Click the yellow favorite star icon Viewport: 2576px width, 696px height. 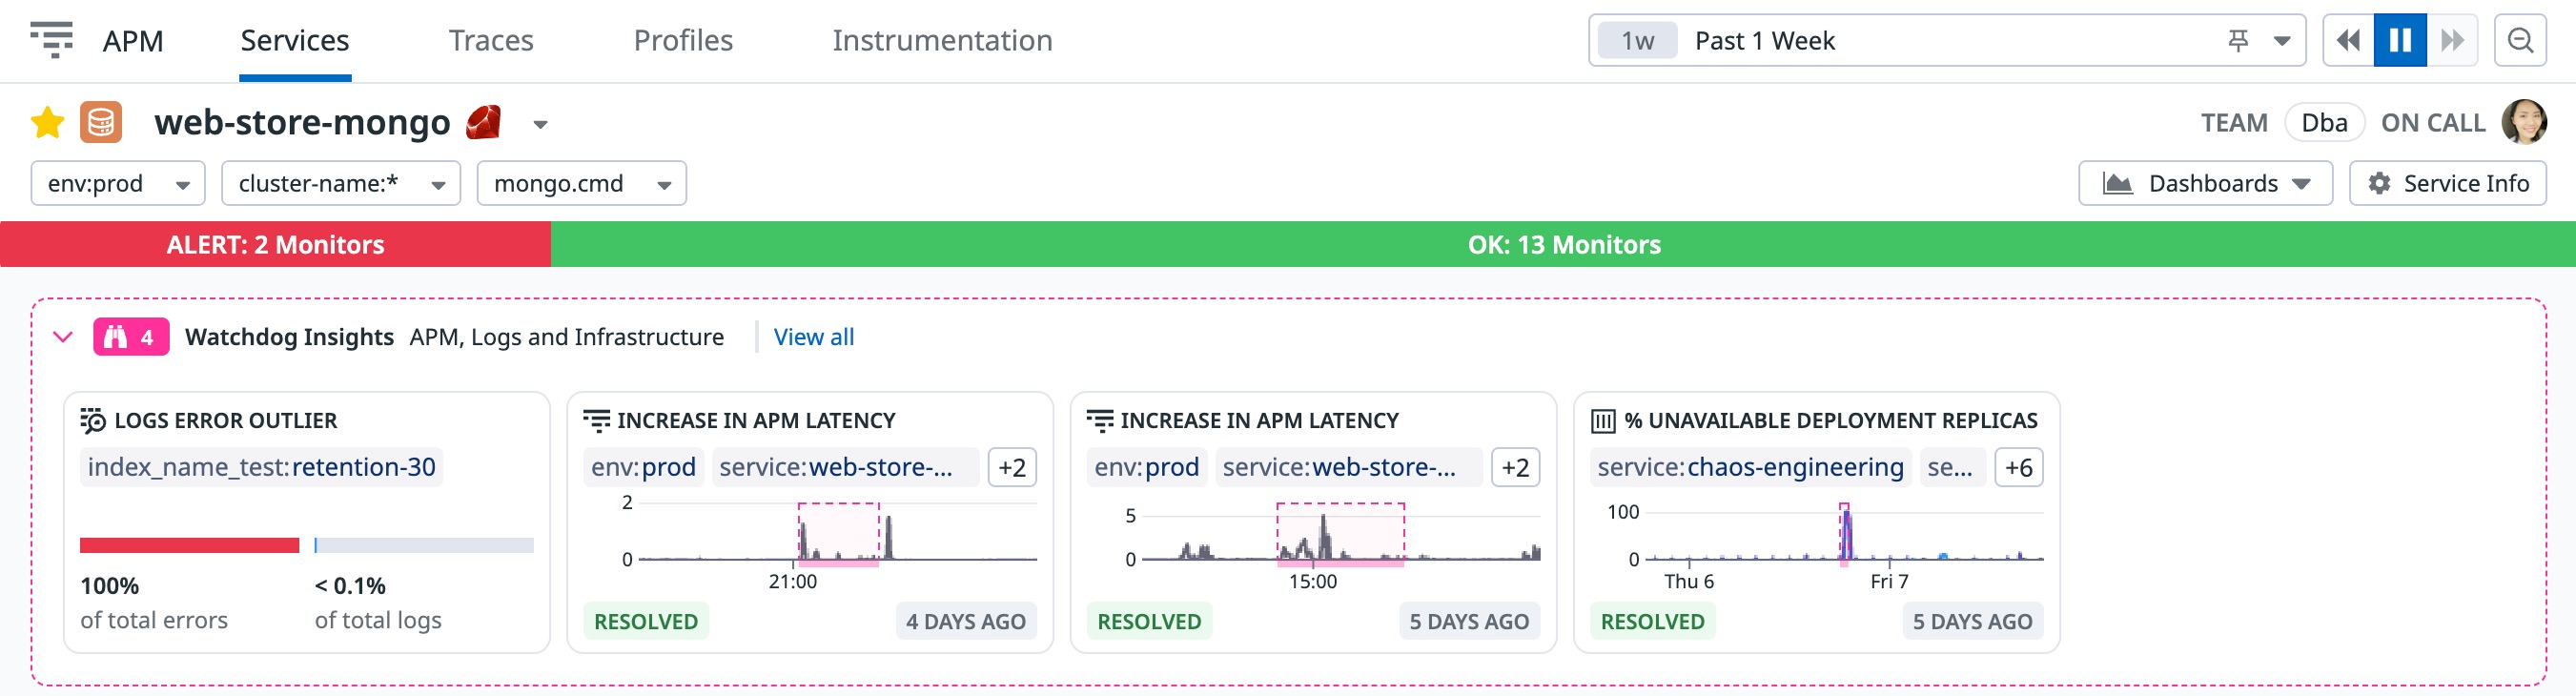[47, 123]
